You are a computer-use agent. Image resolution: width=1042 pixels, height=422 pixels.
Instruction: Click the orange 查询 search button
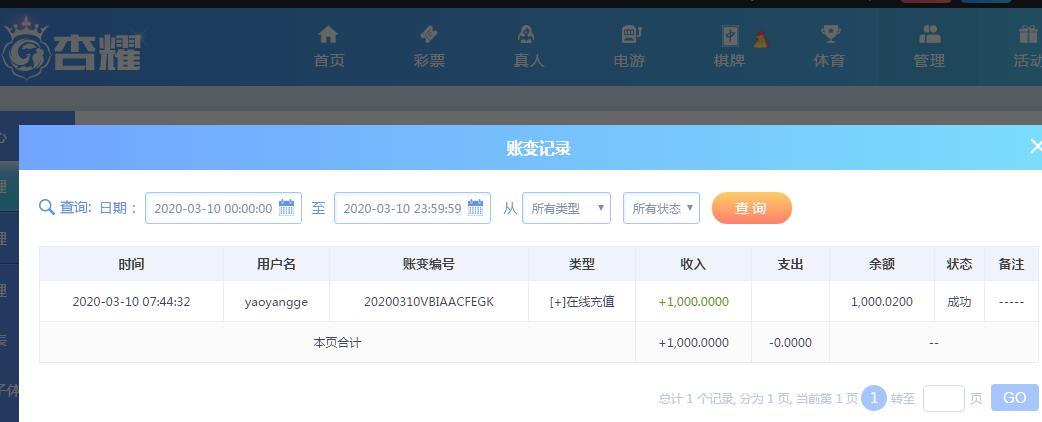coord(752,208)
